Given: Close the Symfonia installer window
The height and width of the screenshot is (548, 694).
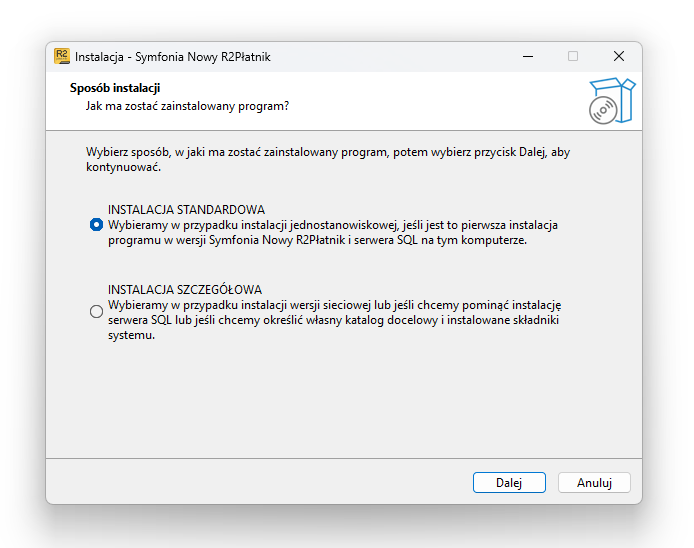Looking at the screenshot, I should point(619,56).
